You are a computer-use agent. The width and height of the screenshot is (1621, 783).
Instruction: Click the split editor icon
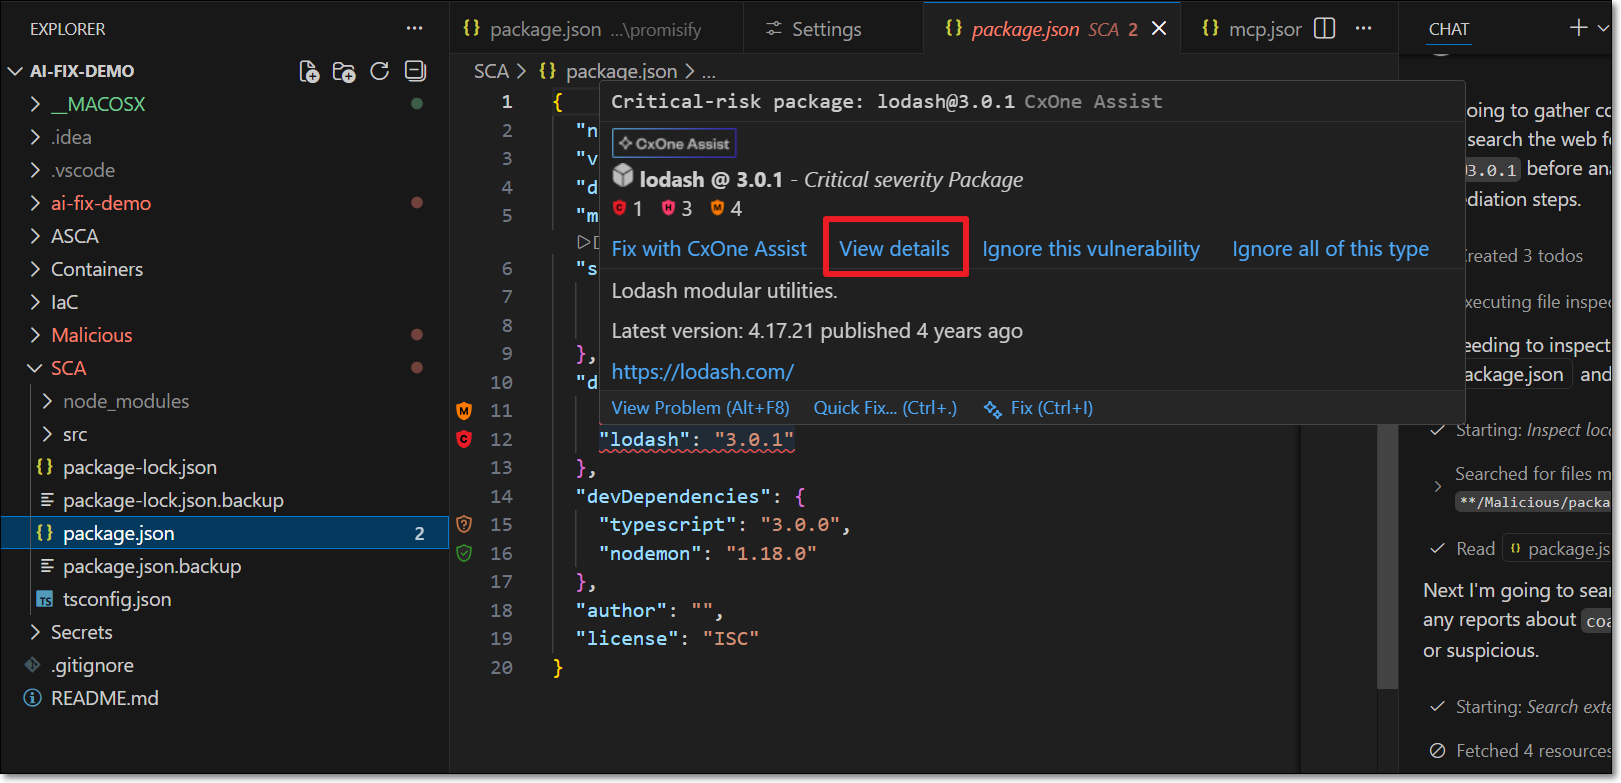1324,29
